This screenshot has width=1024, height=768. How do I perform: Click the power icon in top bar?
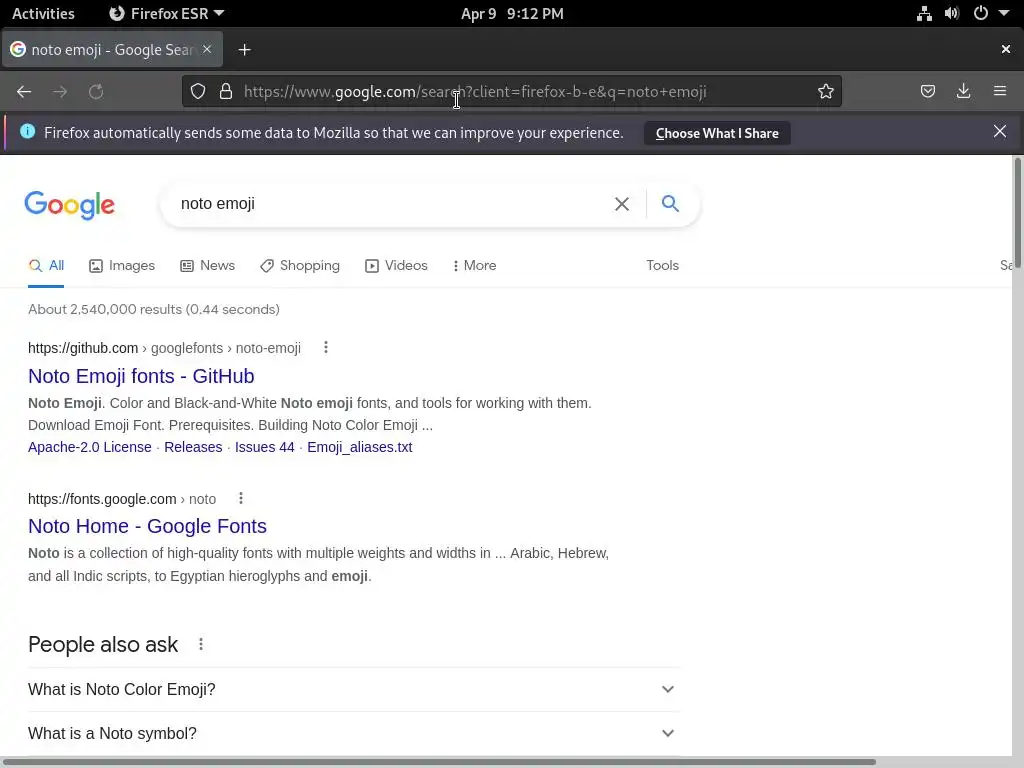980,13
